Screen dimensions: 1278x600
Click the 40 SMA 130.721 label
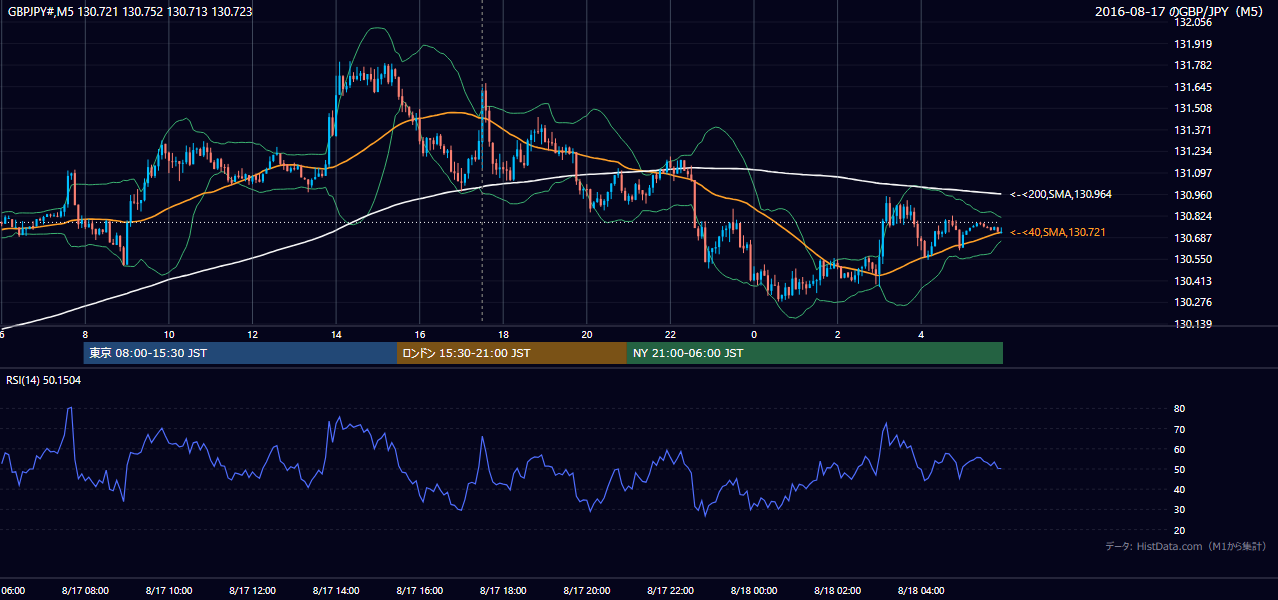(1058, 232)
